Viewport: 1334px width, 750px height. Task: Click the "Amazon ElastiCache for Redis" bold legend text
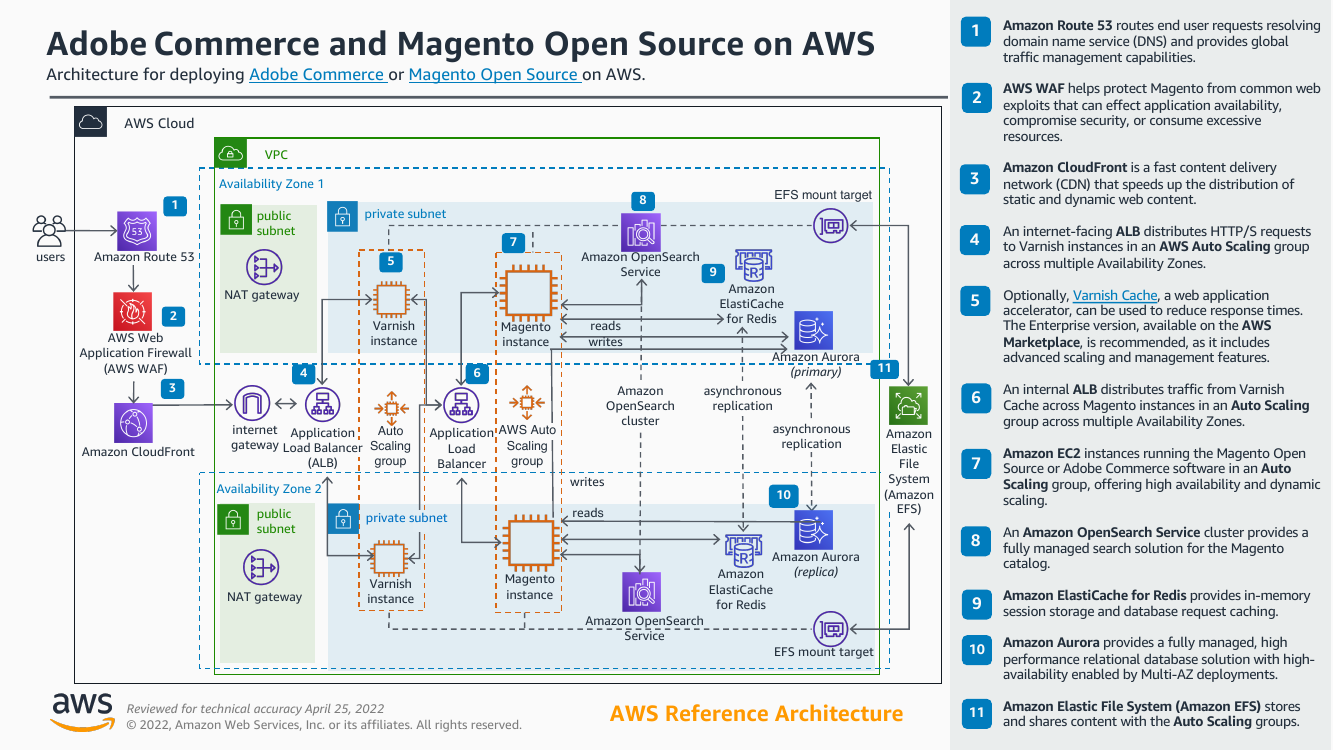[x=1094, y=596]
